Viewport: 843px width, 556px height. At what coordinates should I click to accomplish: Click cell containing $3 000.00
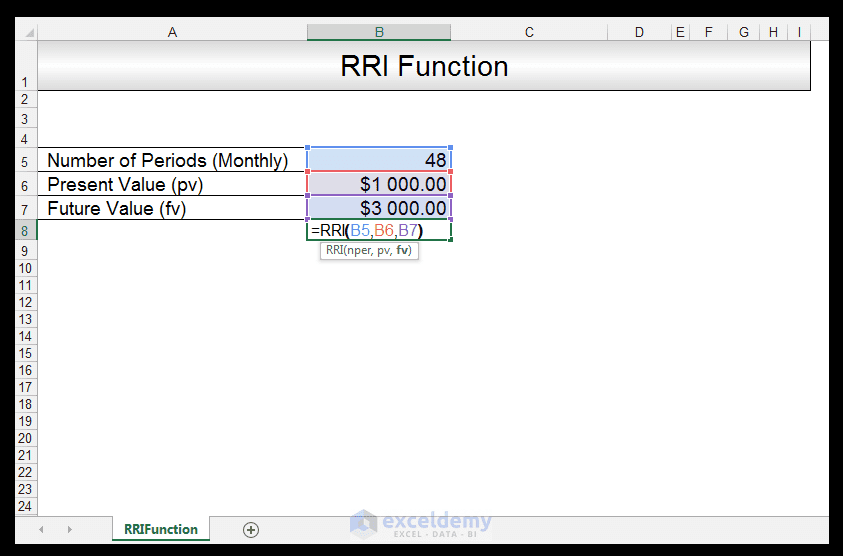(x=379, y=208)
